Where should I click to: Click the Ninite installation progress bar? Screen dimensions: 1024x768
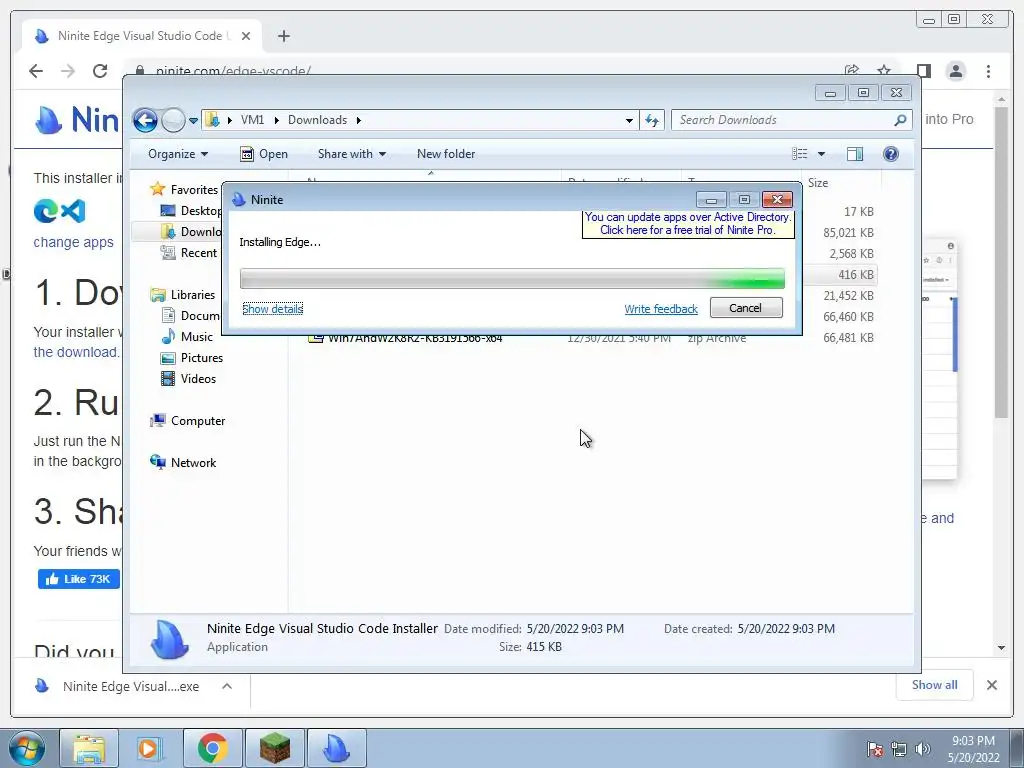pos(512,278)
